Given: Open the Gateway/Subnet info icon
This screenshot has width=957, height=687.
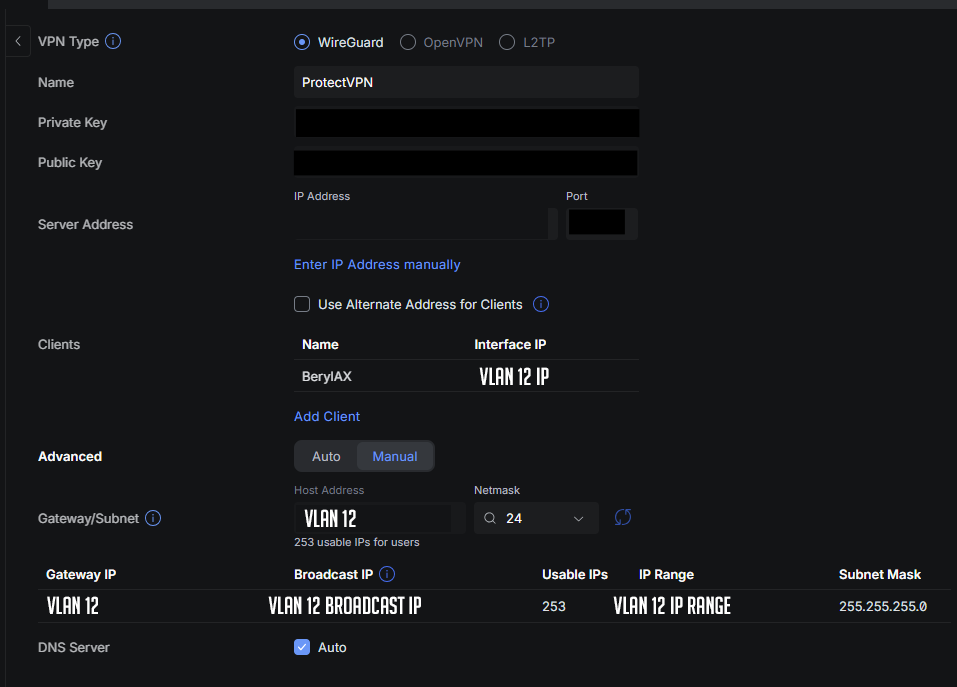Looking at the screenshot, I should (153, 518).
